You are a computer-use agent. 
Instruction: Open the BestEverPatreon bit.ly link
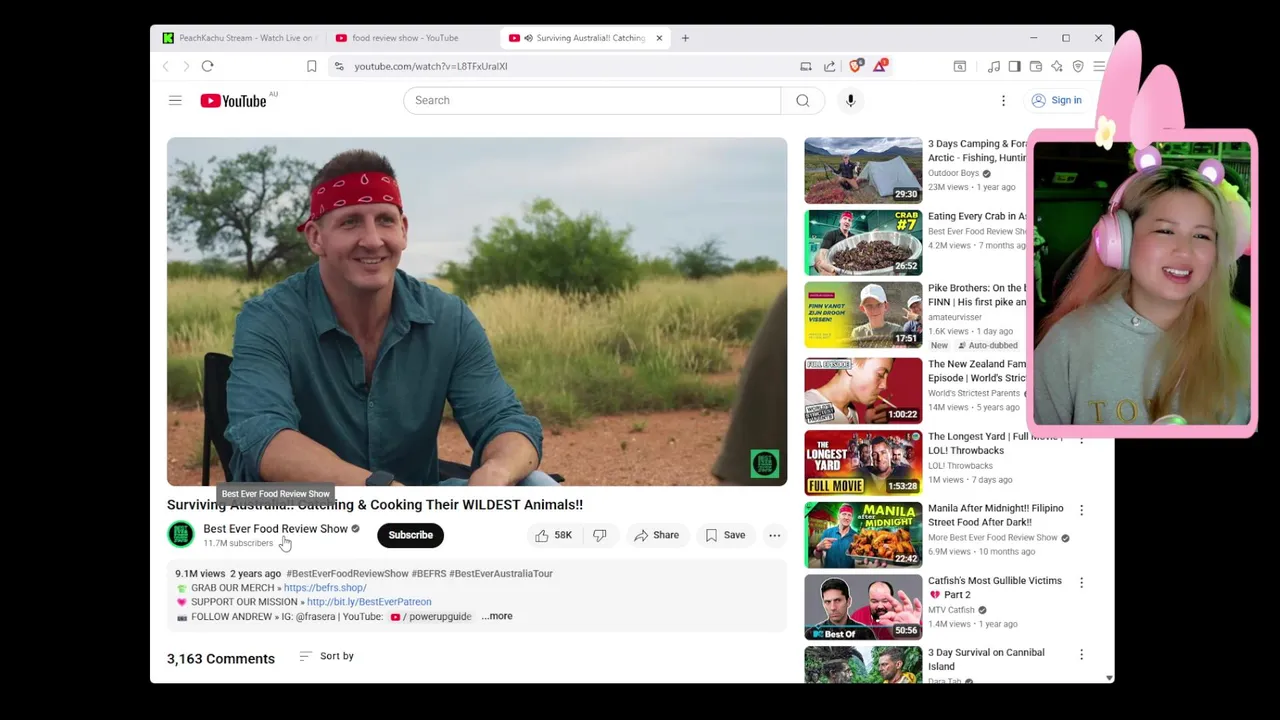click(x=369, y=602)
